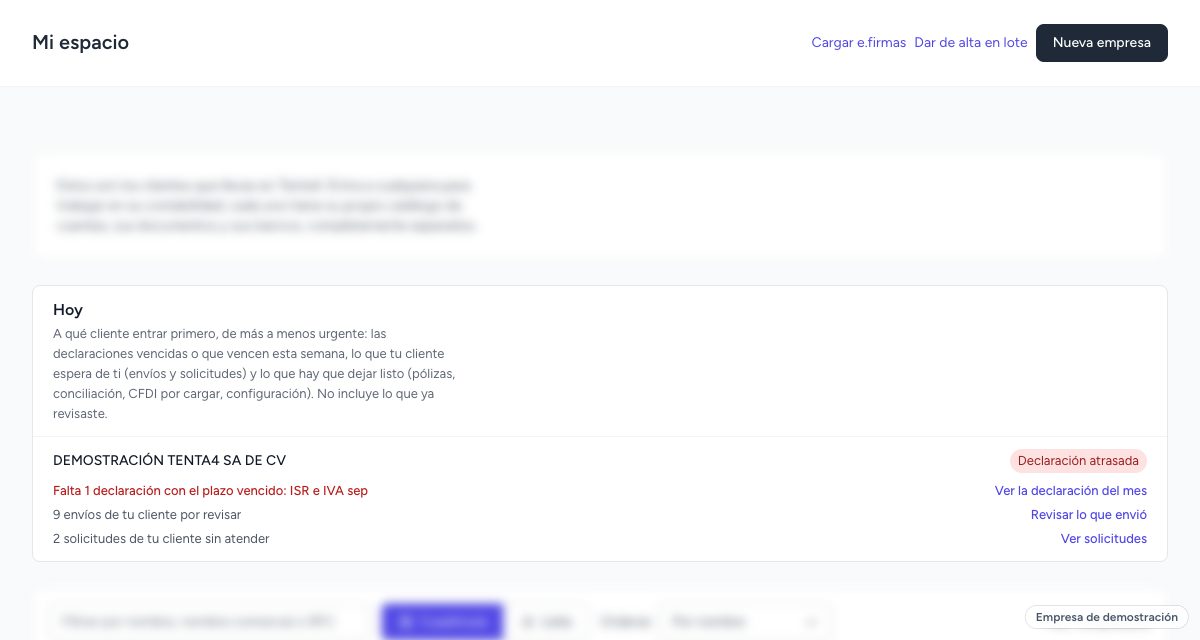Open the Ver solicitudes link

tap(1104, 539)
